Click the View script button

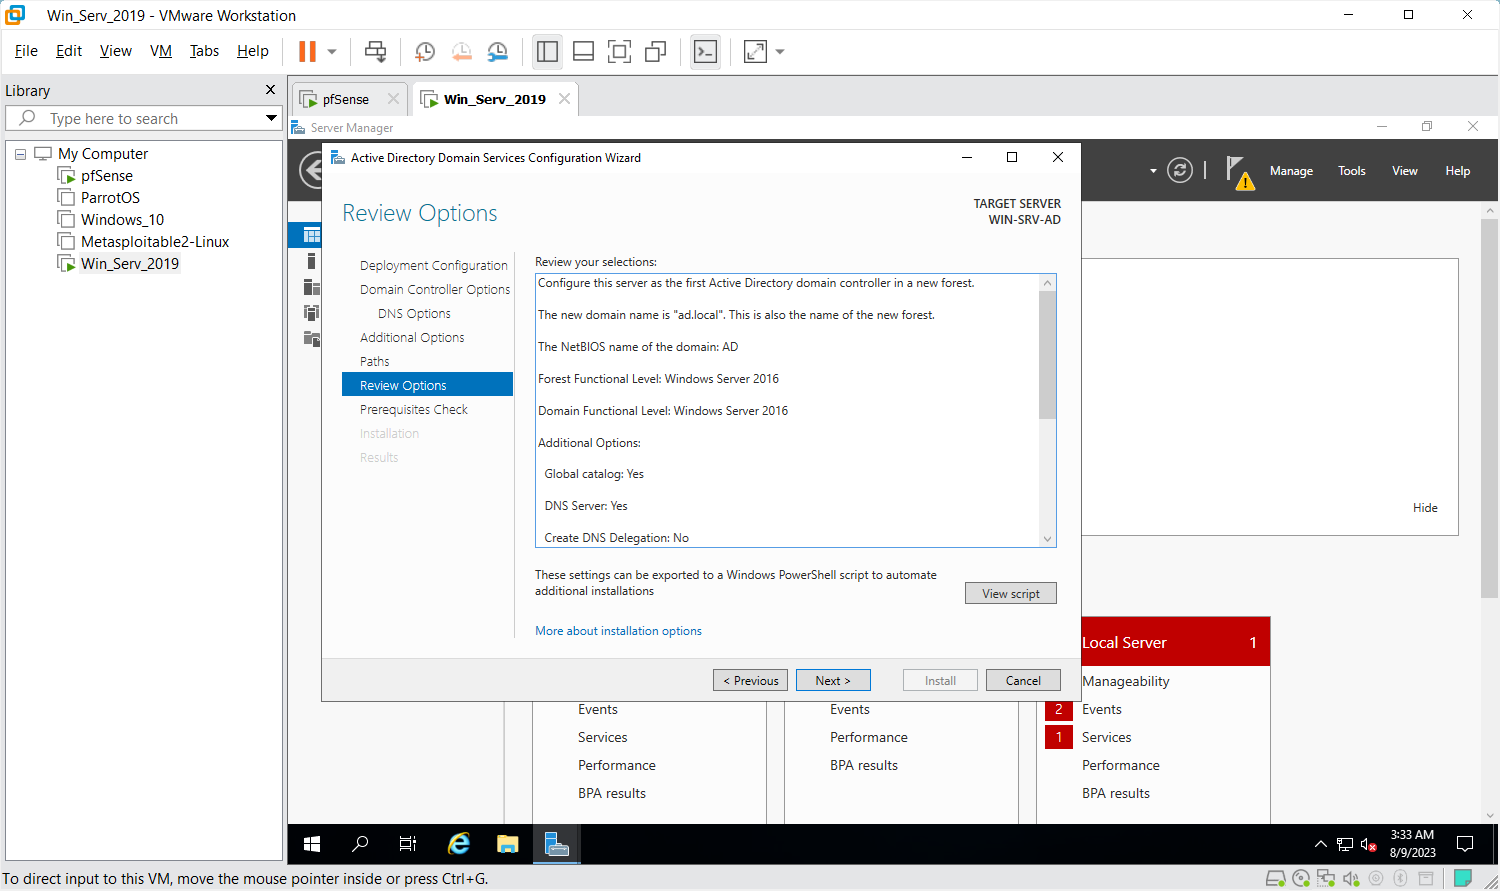[x=1011, y=593]
